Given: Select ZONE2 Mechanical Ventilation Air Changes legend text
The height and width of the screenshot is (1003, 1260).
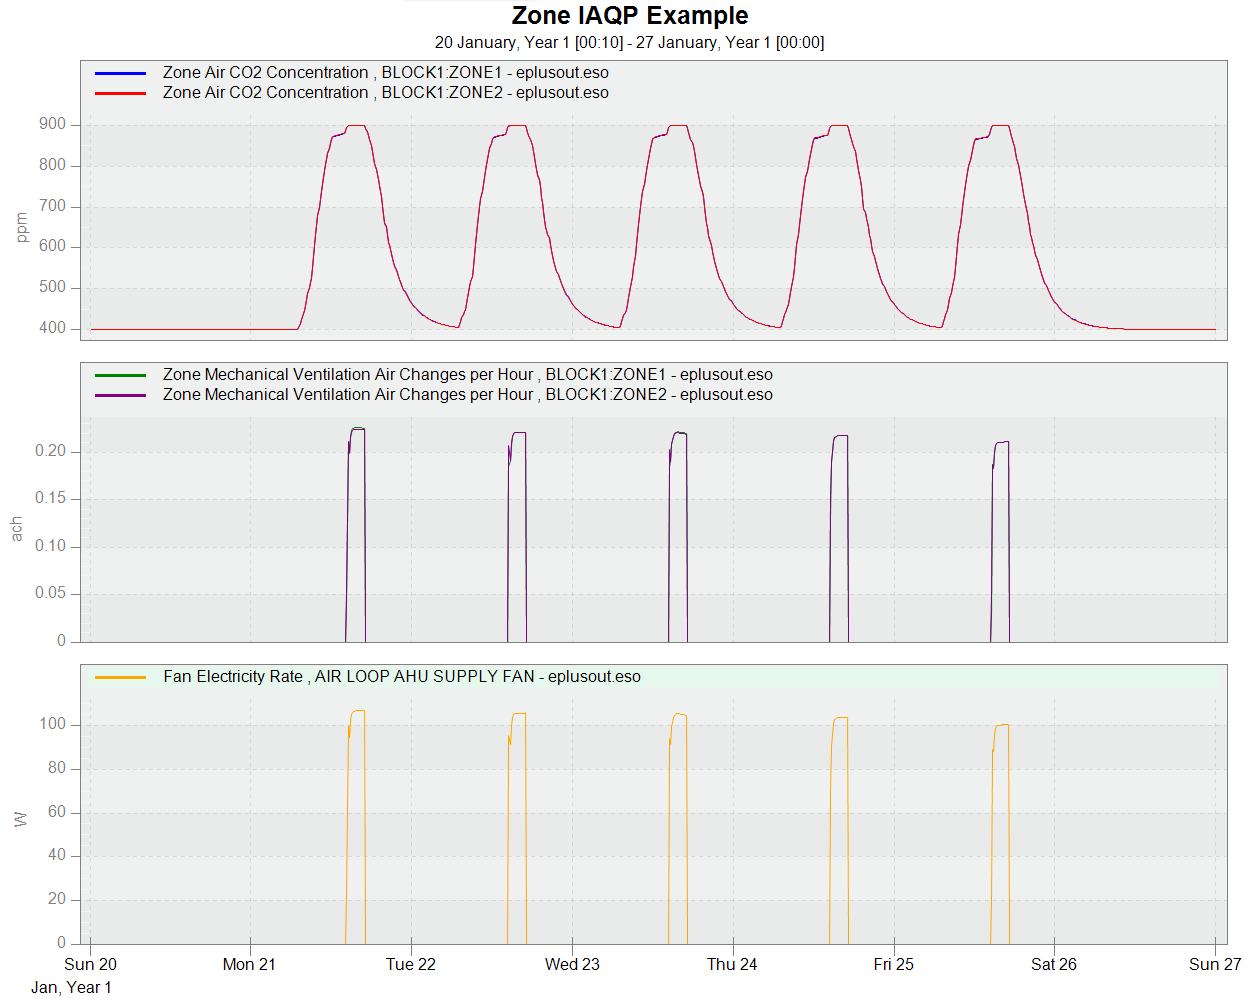Looking at the screenshot, I should [467, 395].
